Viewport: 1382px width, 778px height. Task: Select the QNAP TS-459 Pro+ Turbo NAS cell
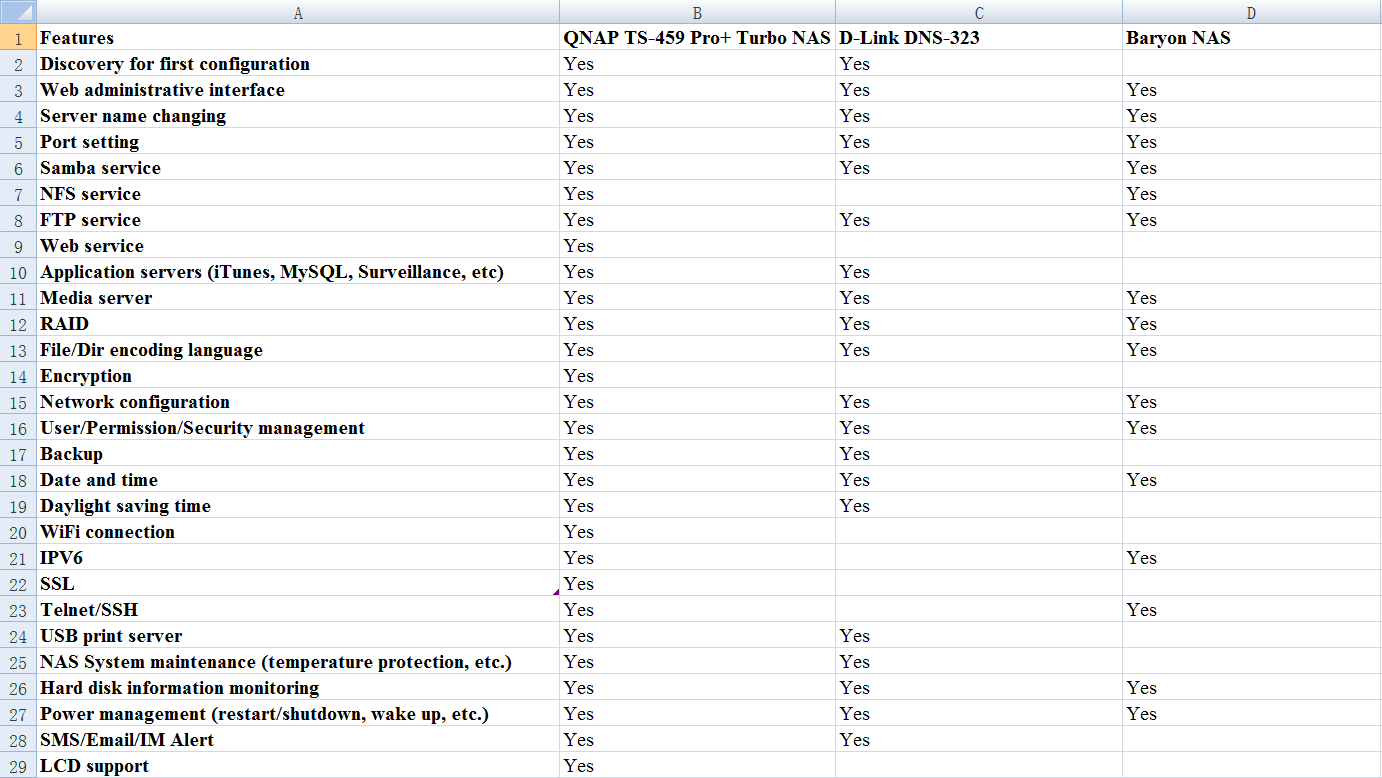697,39
